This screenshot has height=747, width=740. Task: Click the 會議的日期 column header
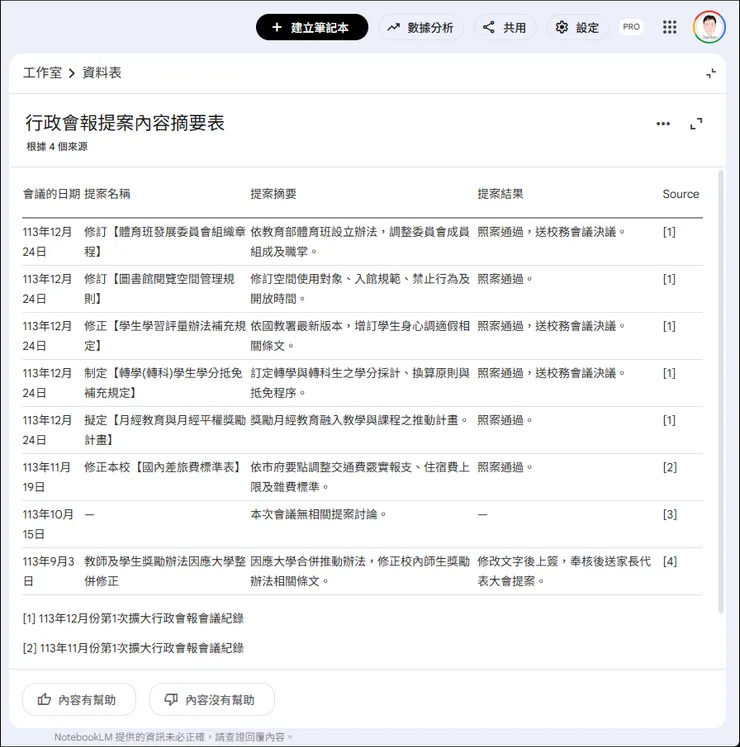pos(51,194)
